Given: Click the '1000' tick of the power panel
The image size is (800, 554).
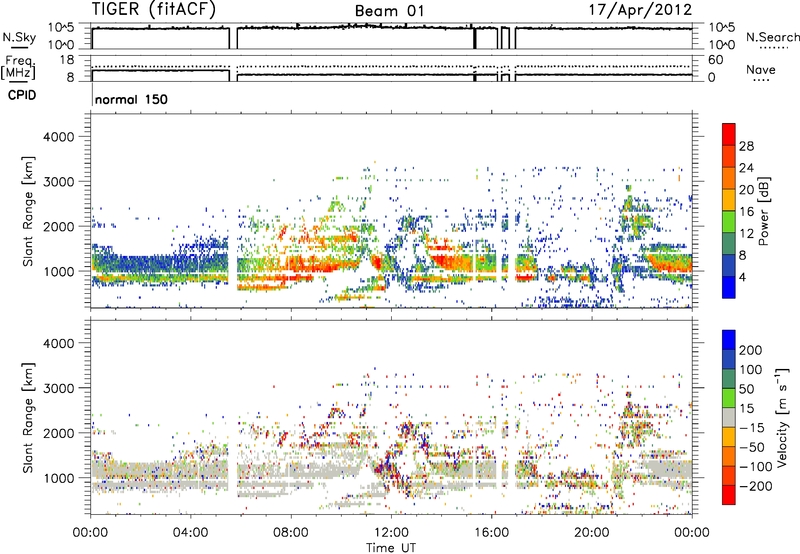Looking at the screenshot, I should coord(59,272).
